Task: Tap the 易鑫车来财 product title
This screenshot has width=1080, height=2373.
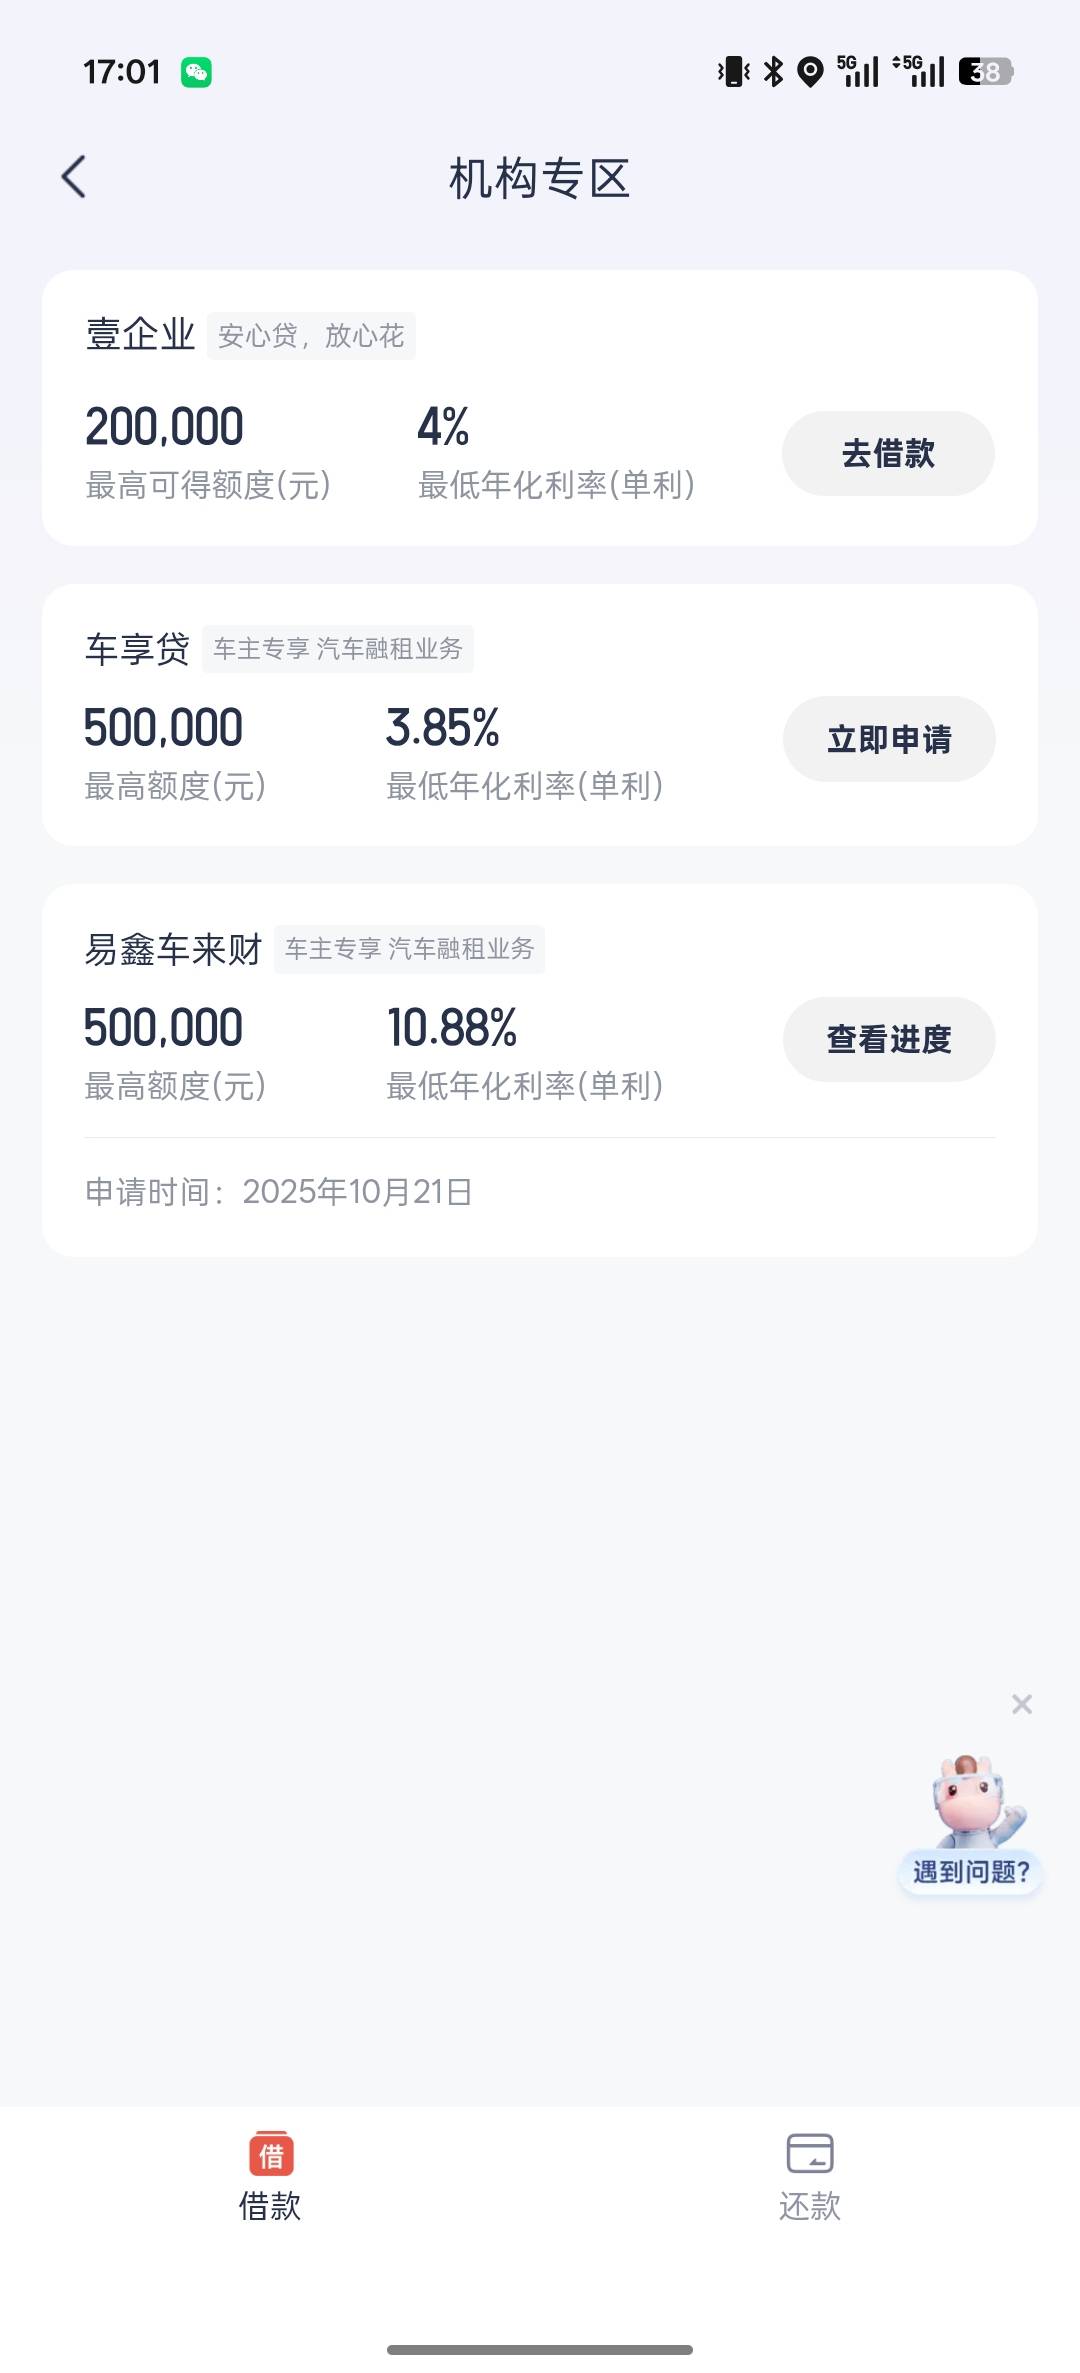Action: point(173,949)
